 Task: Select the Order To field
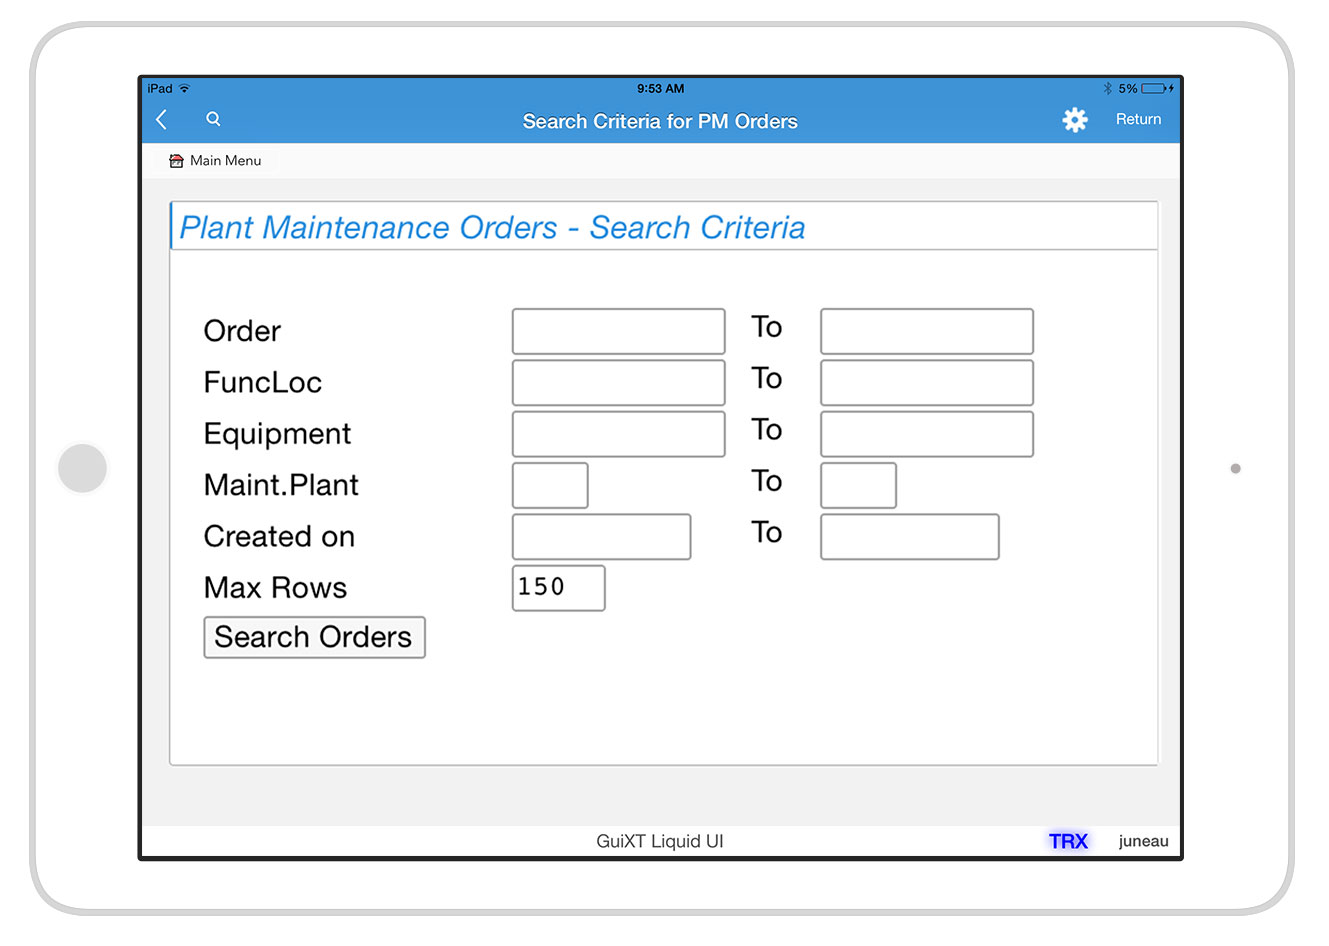pyautogui.click(x=926, y=331)
